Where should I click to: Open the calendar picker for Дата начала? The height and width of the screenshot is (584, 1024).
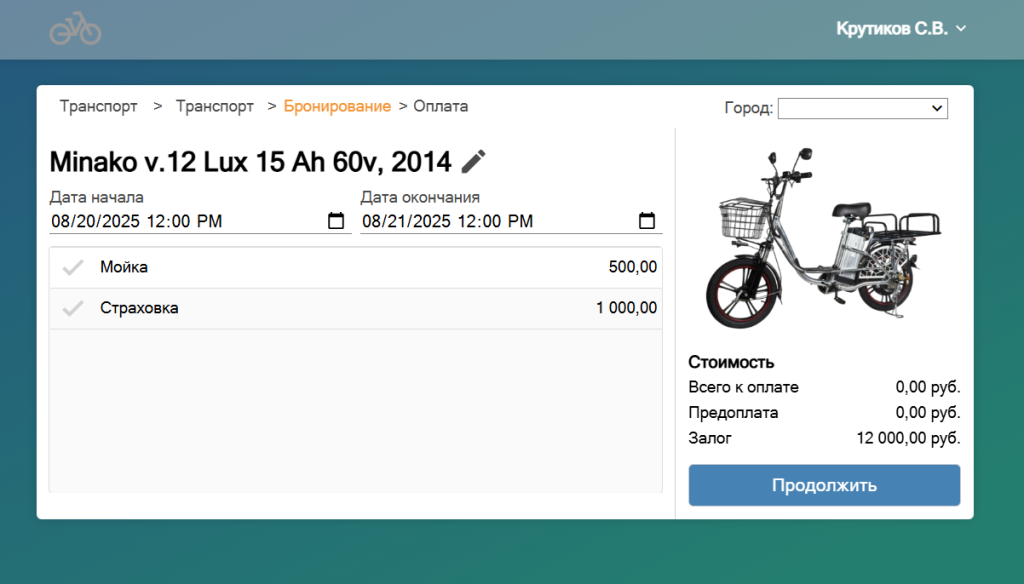336,221
